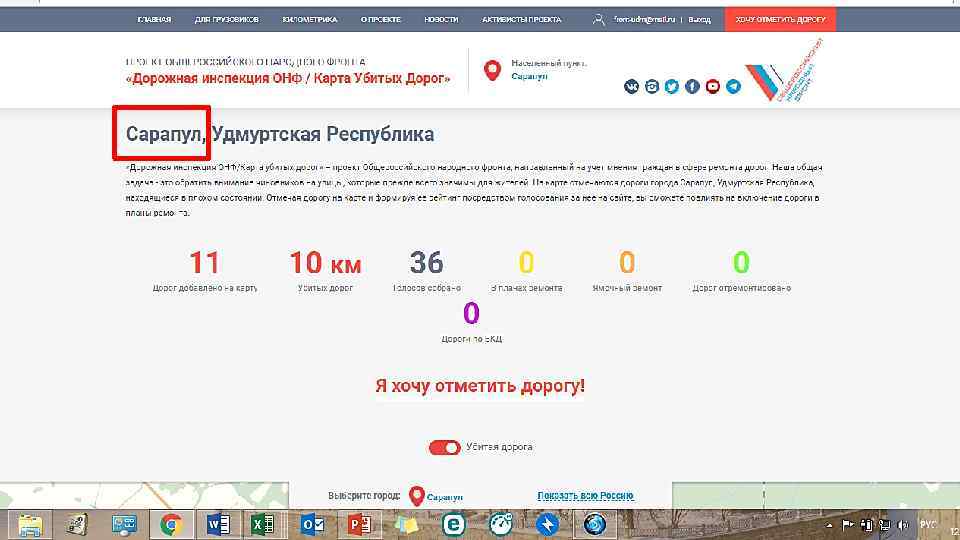Open the Telegram social icon
This screenshot has width=960, height=540.
pos(733,86)
